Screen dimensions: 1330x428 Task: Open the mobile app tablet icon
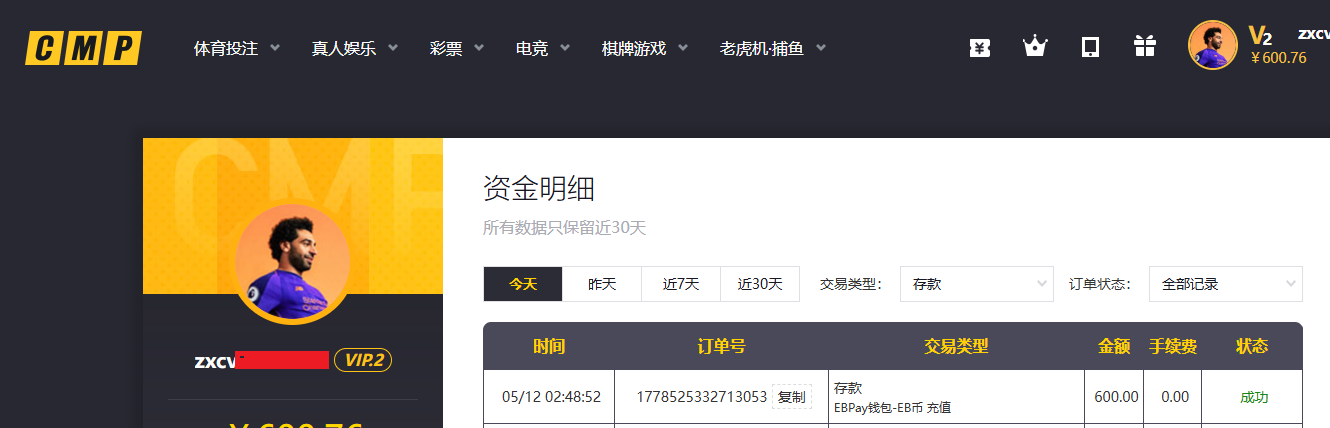[1091, 47]
